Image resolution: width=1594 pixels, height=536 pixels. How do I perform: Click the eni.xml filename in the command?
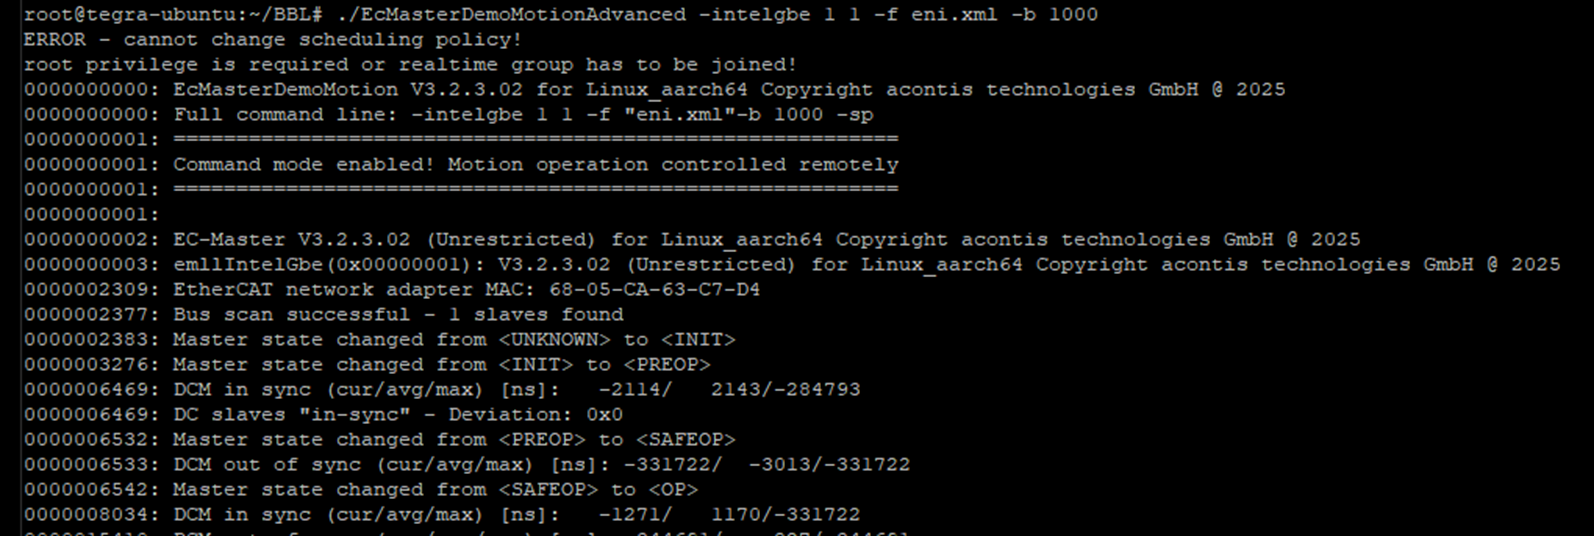(954, 14)
